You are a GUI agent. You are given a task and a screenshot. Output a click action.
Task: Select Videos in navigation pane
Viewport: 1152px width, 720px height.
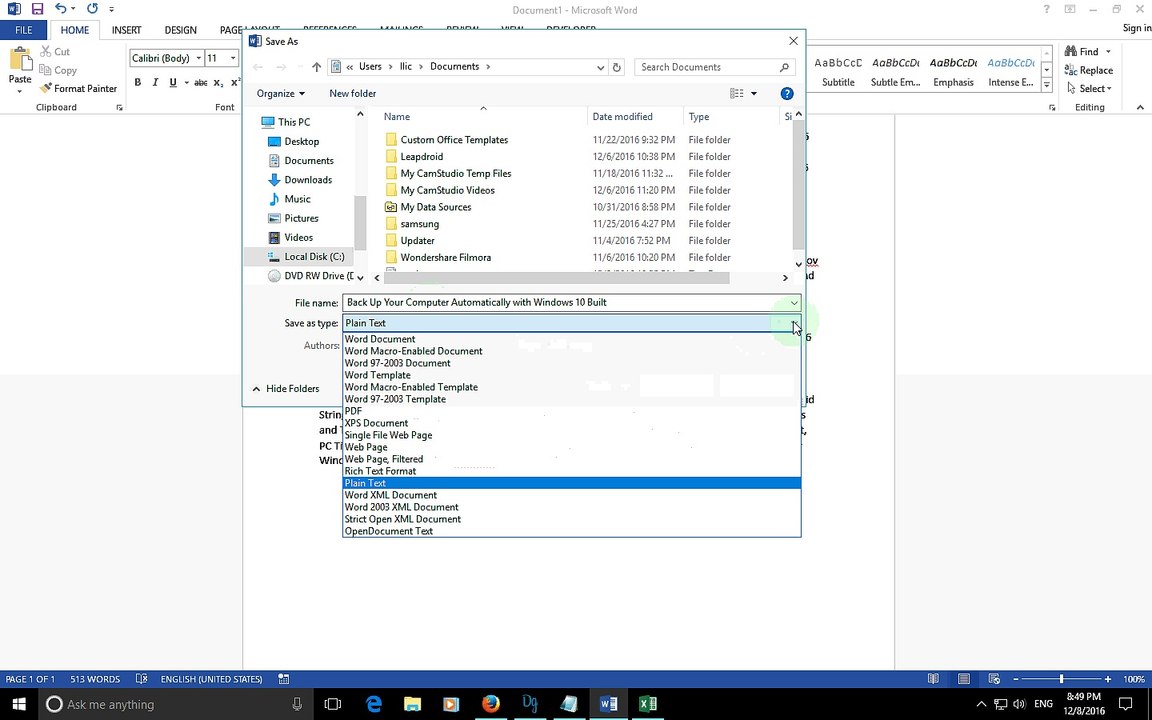pyautogui.click(x=290, y=237)
